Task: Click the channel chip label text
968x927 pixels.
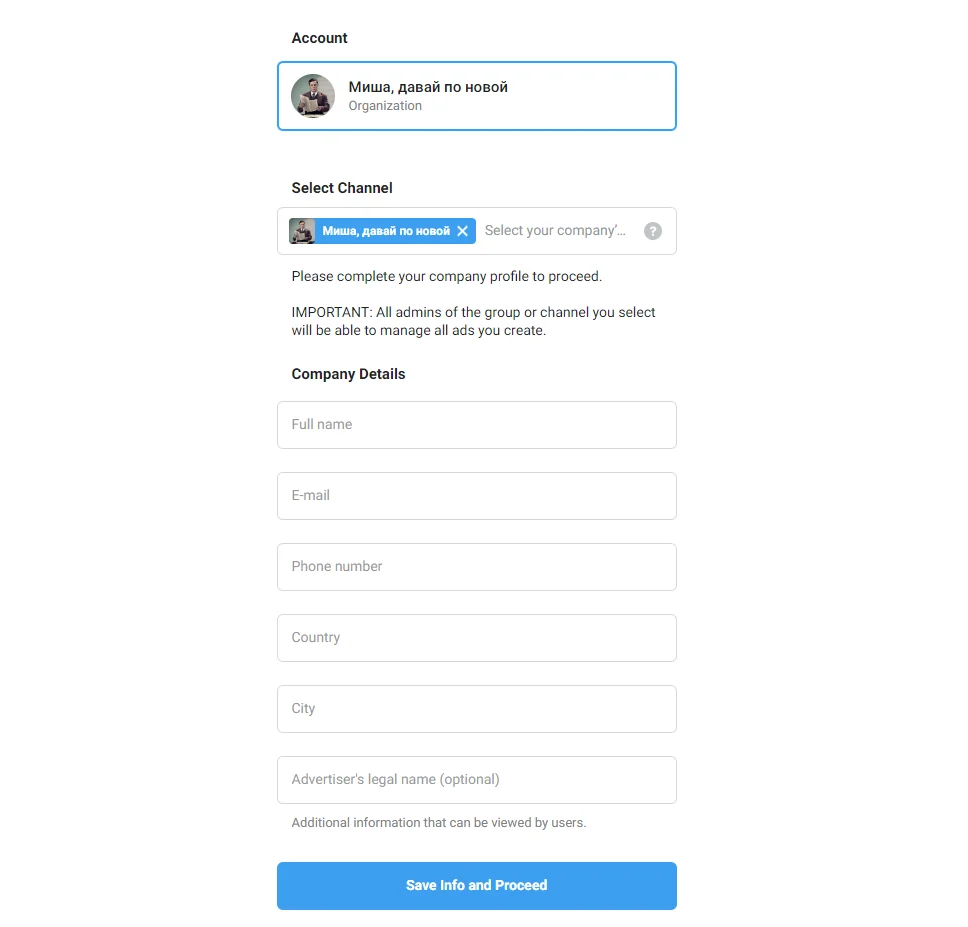Action: (386, 231)
